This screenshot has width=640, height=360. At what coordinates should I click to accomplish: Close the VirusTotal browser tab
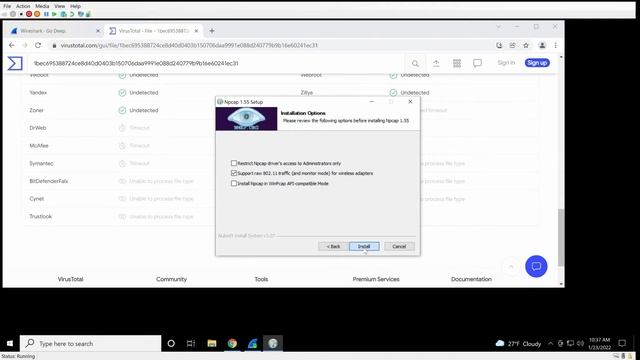[x=196, y=31]
